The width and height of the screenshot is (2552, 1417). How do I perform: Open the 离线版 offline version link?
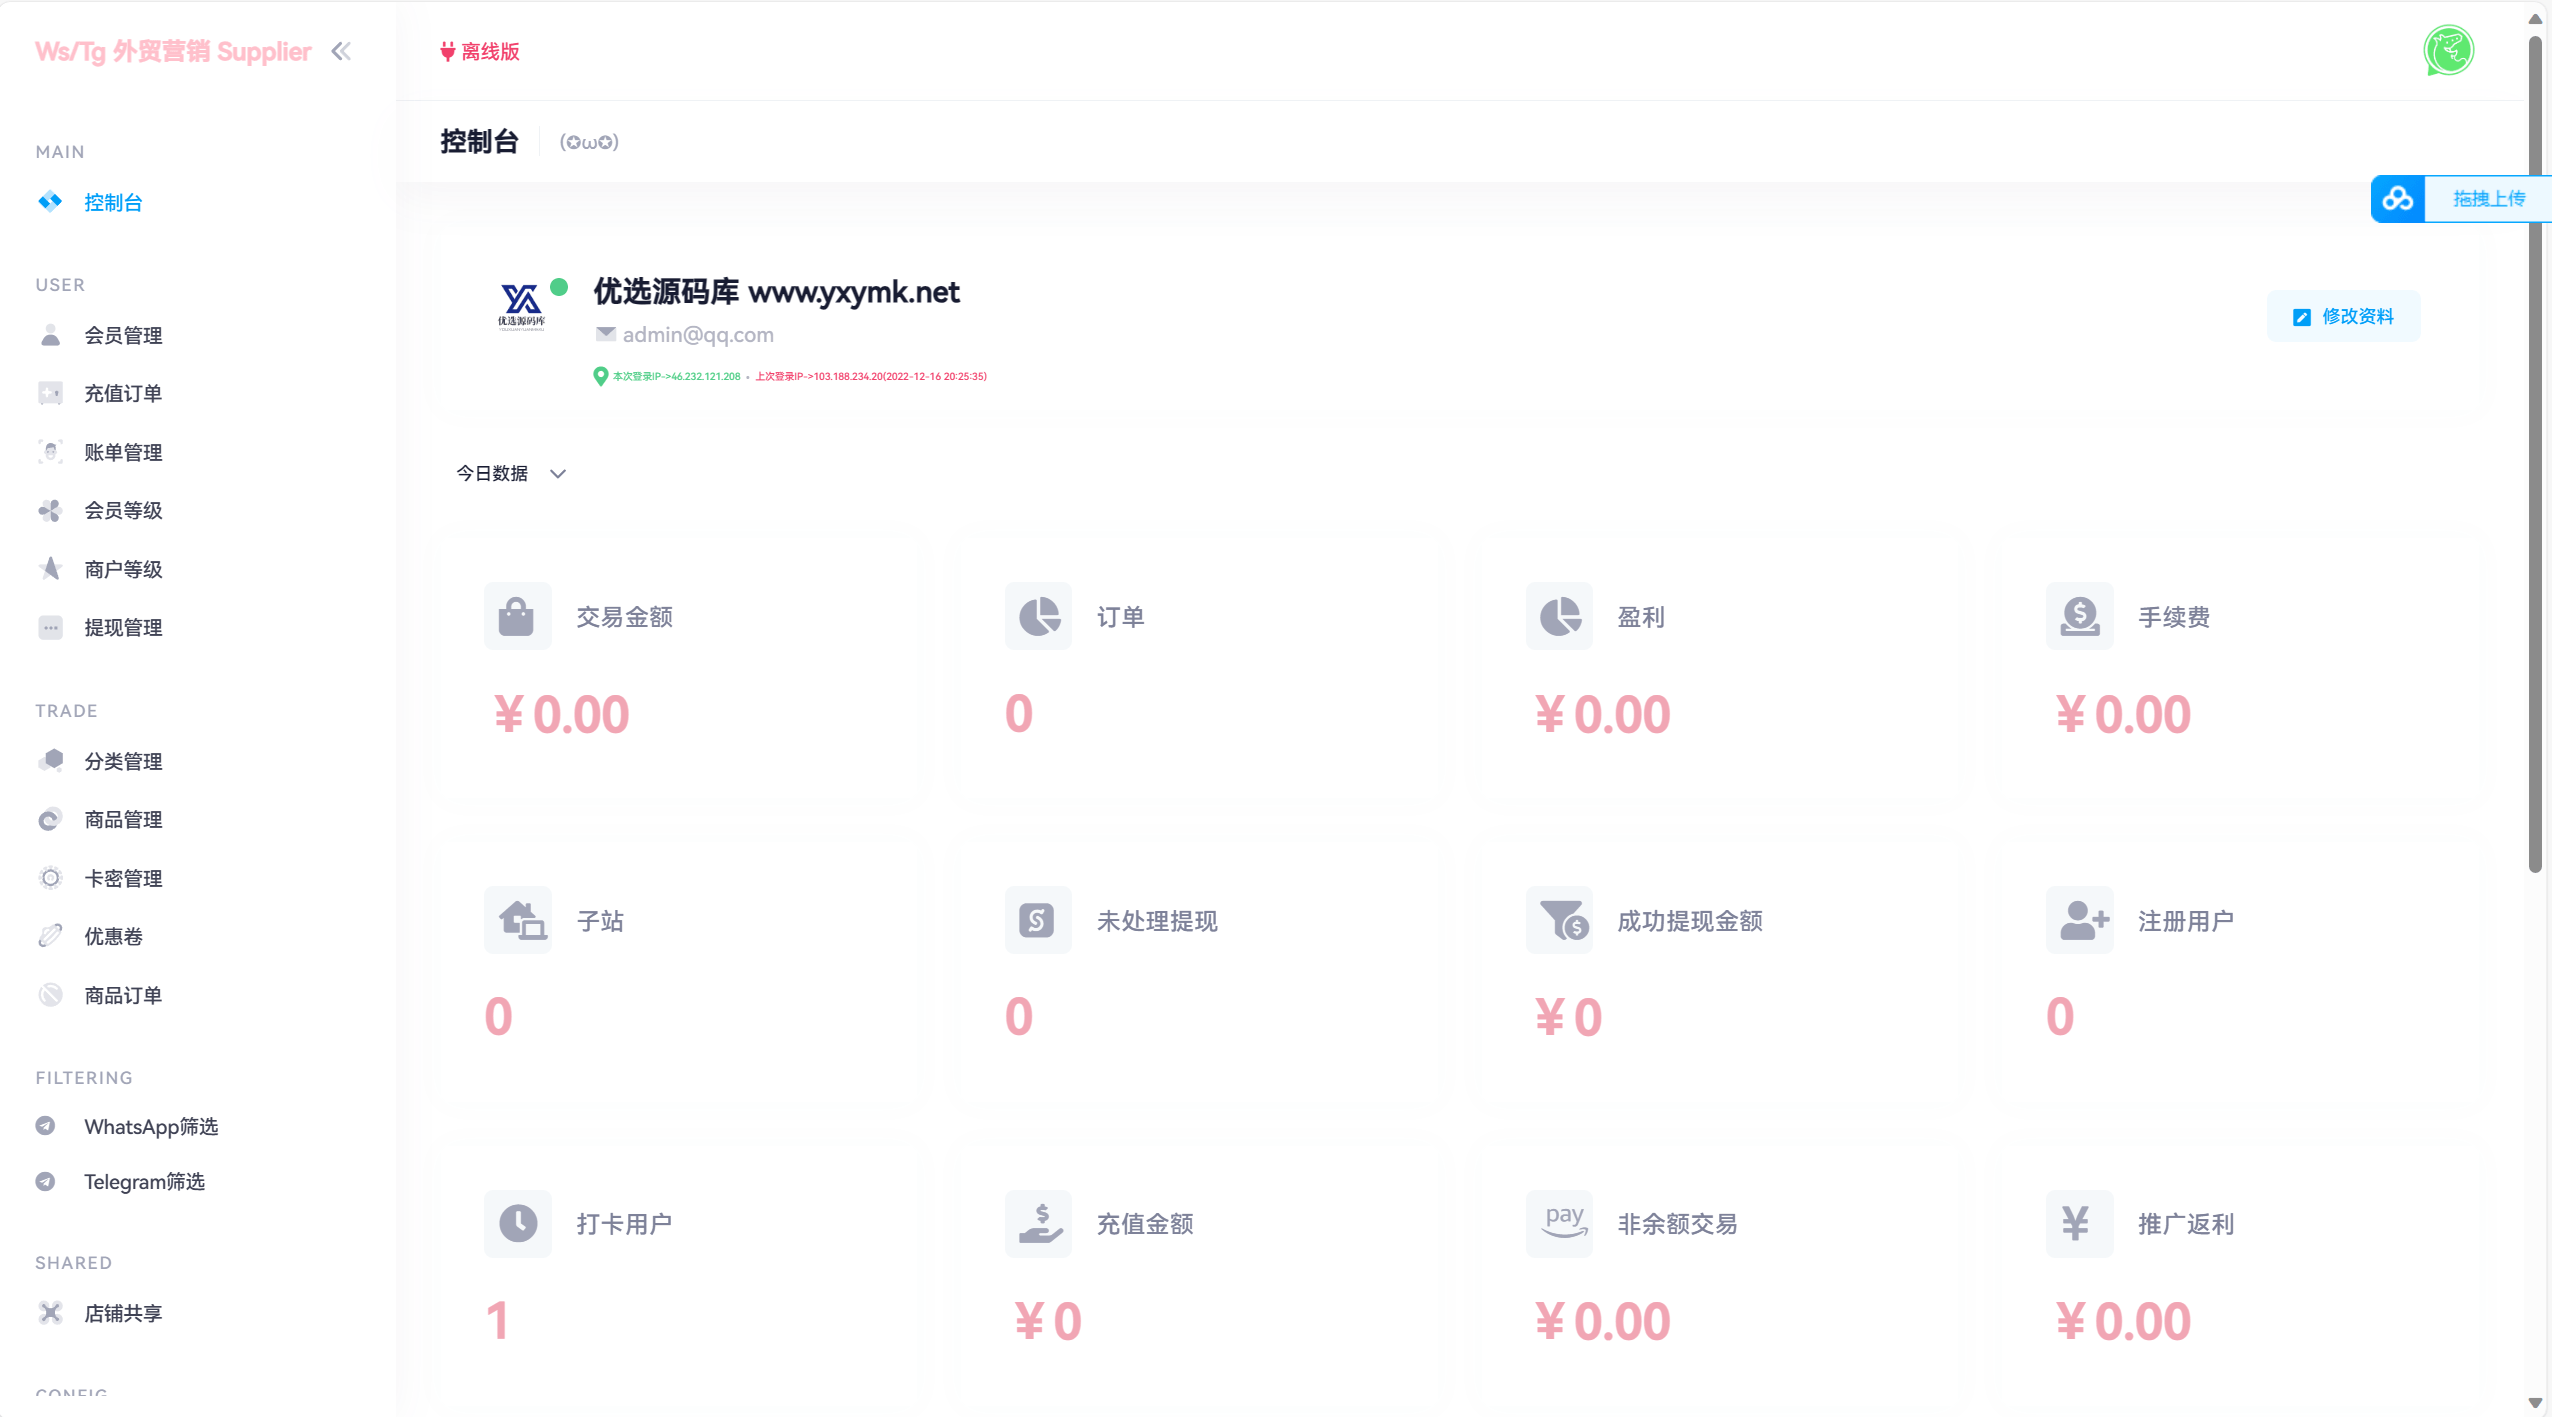(x=481, y=51)
